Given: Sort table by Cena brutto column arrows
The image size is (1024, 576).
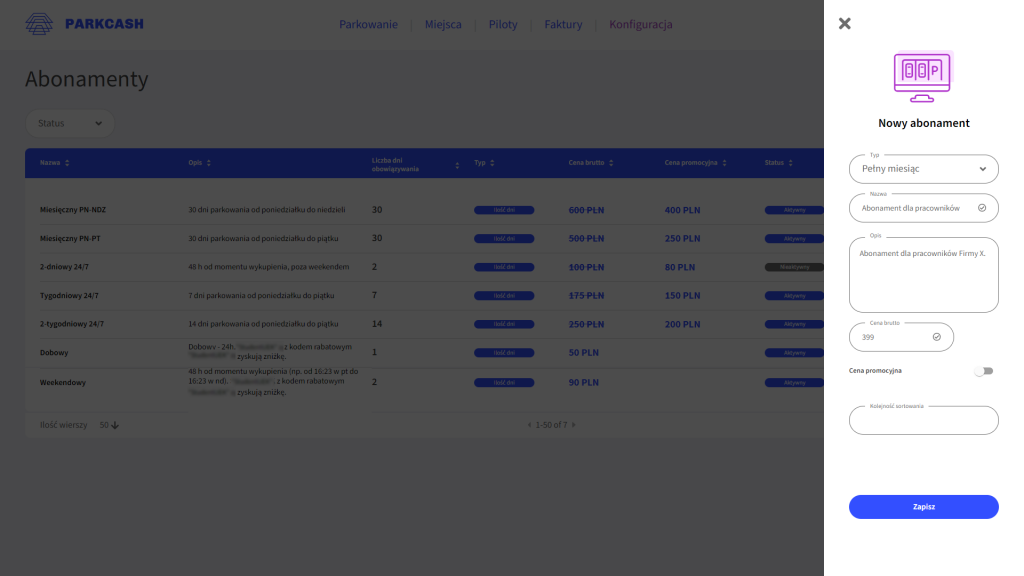Looking at the screenshot, I should click(611, 163).
